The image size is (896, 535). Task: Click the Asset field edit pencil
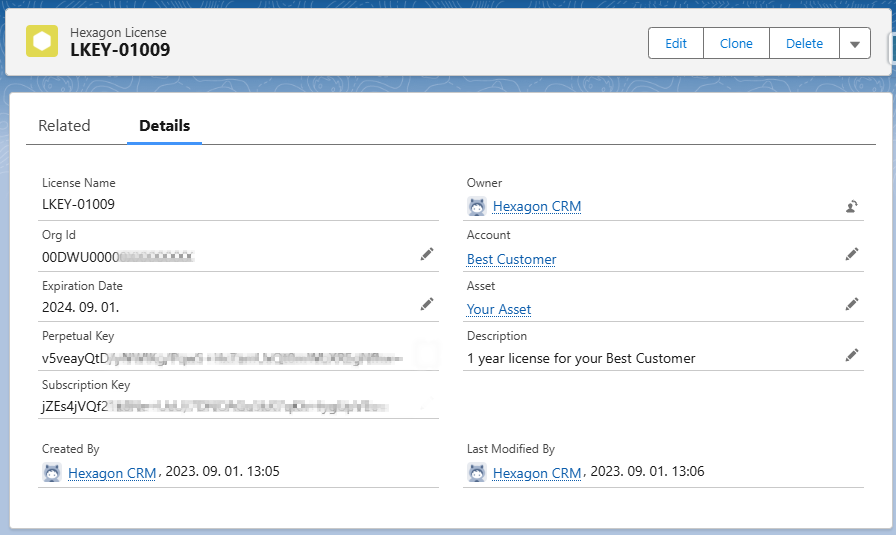(852, 304)
